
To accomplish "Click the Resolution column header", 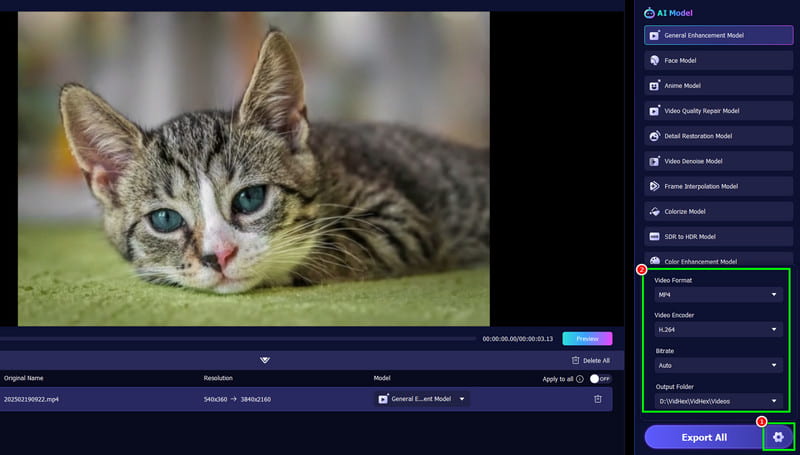I will point(218,378).
